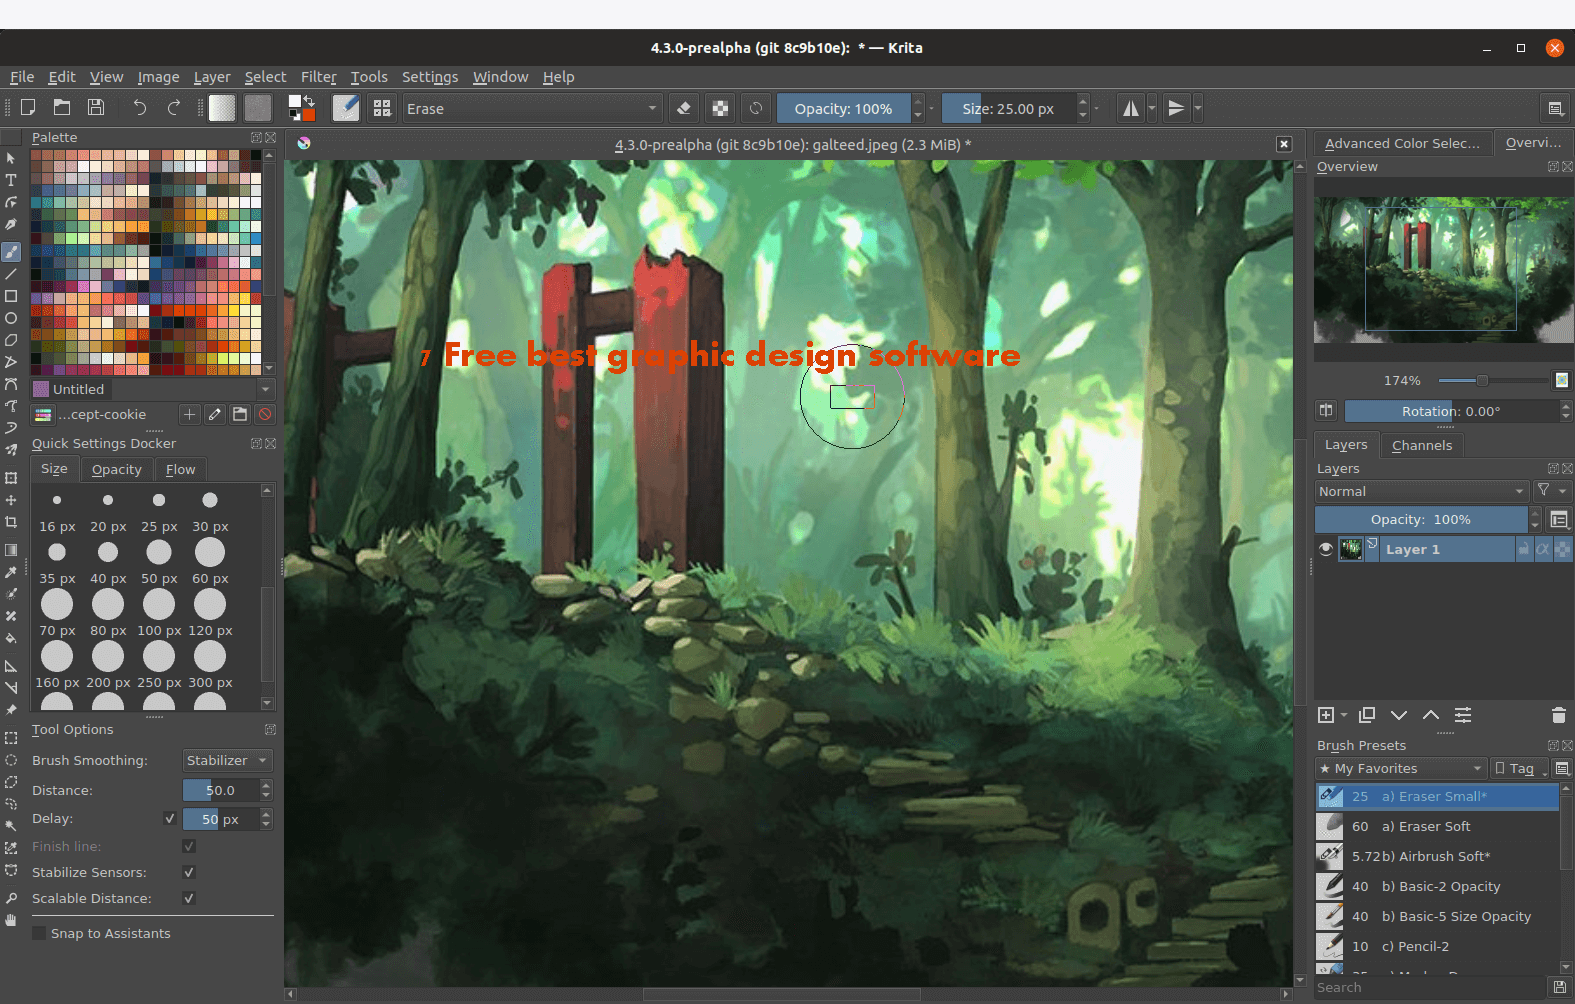Select the Text tool in toolbox
This screenshot has width=1575, height=1004.
[x=11, y=180]
